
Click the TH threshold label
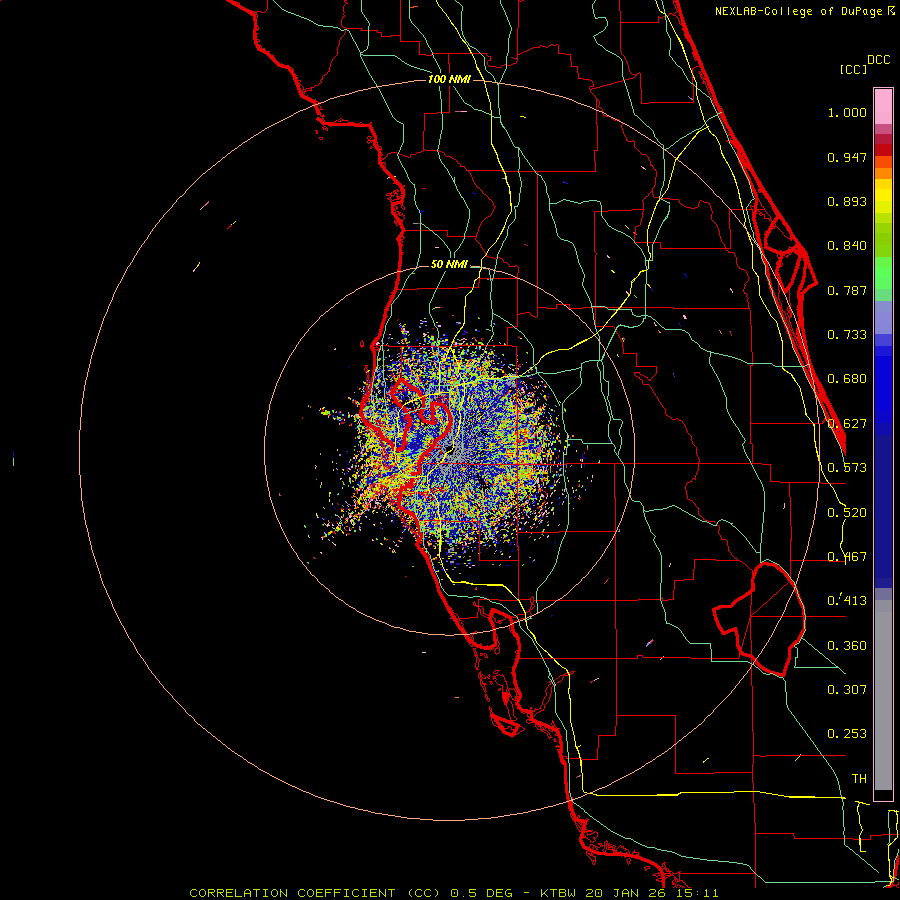click(x=859, y=779)
